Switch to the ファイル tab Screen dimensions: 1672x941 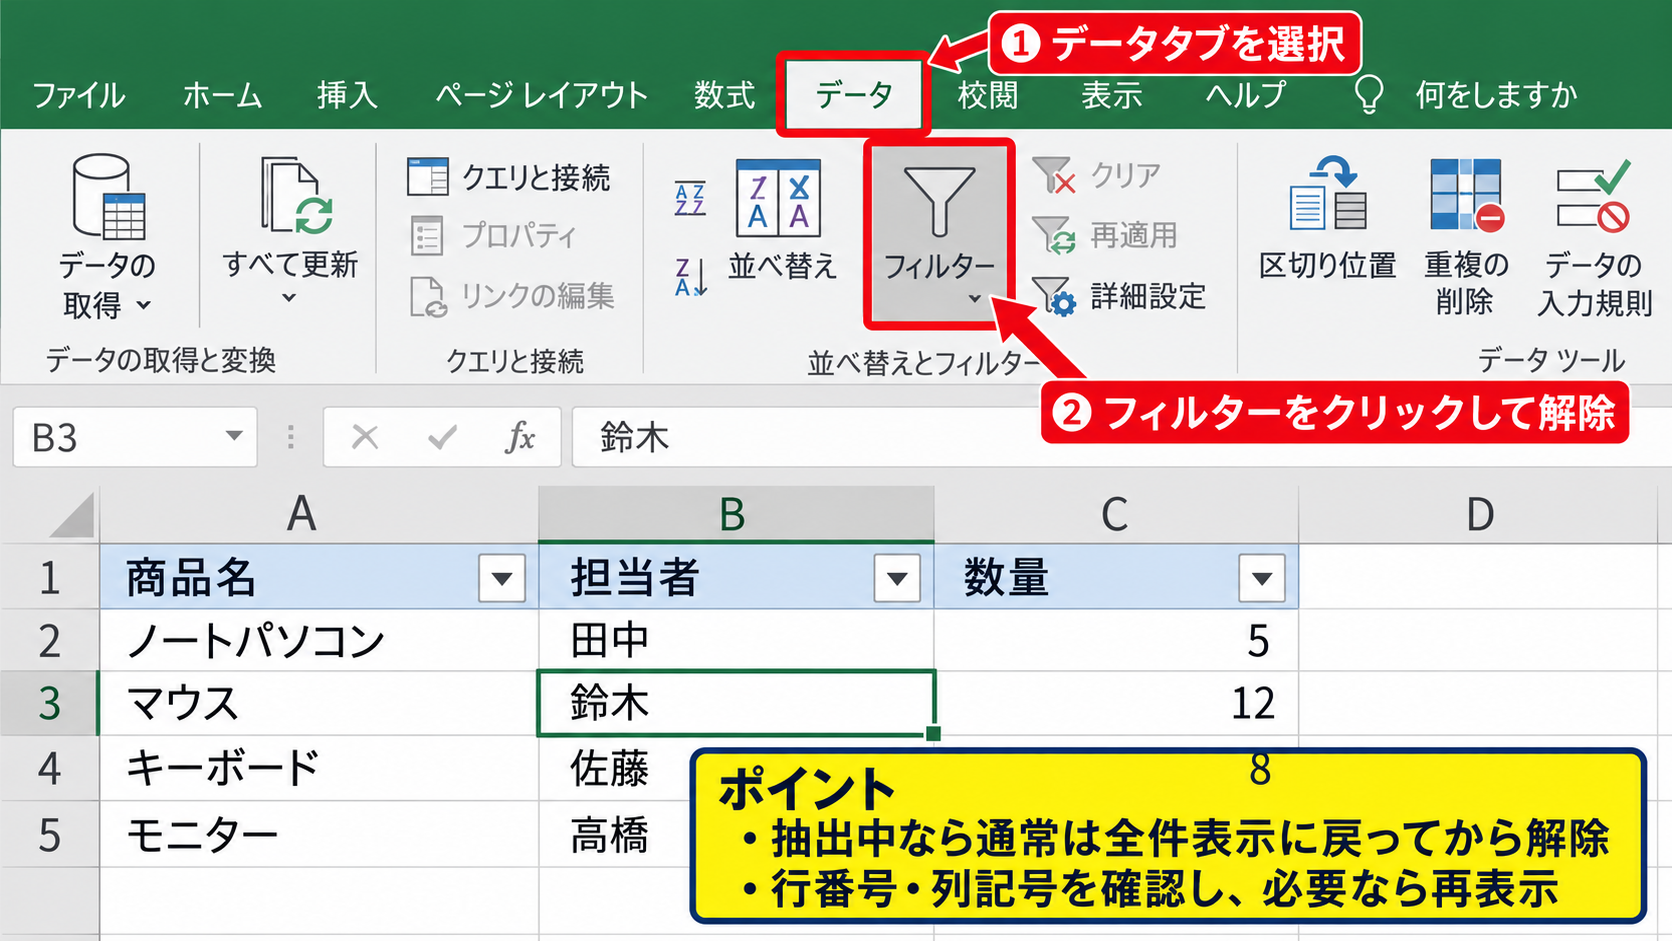point(79,95)
